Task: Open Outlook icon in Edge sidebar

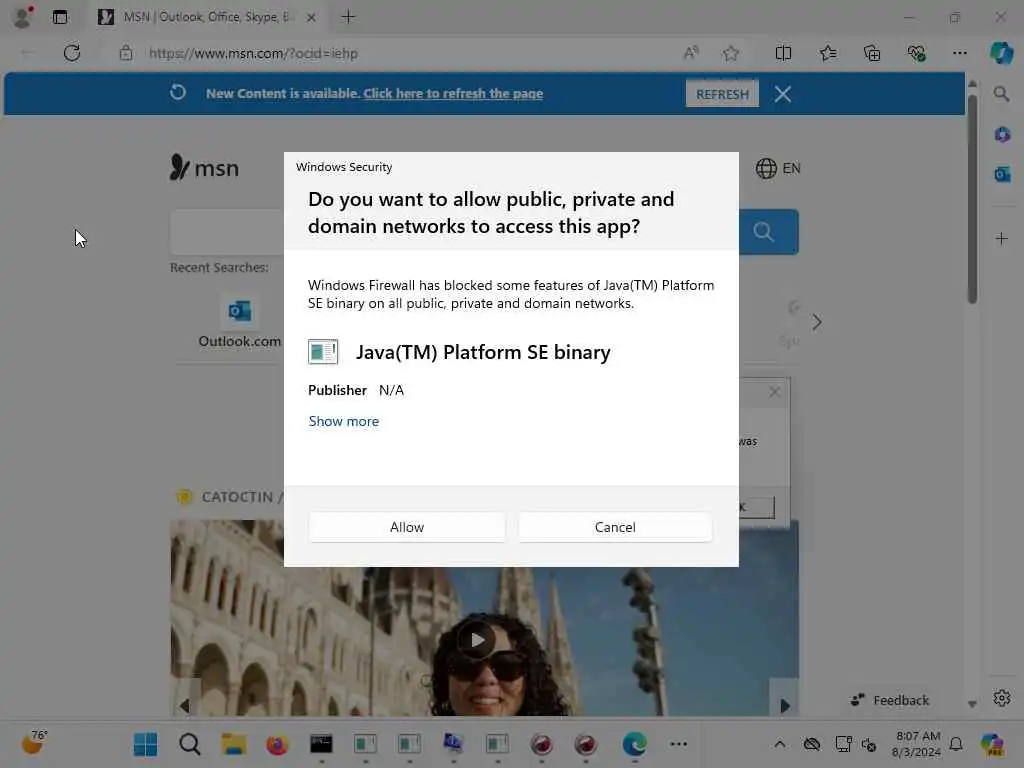Action: tap(1002, 174)
